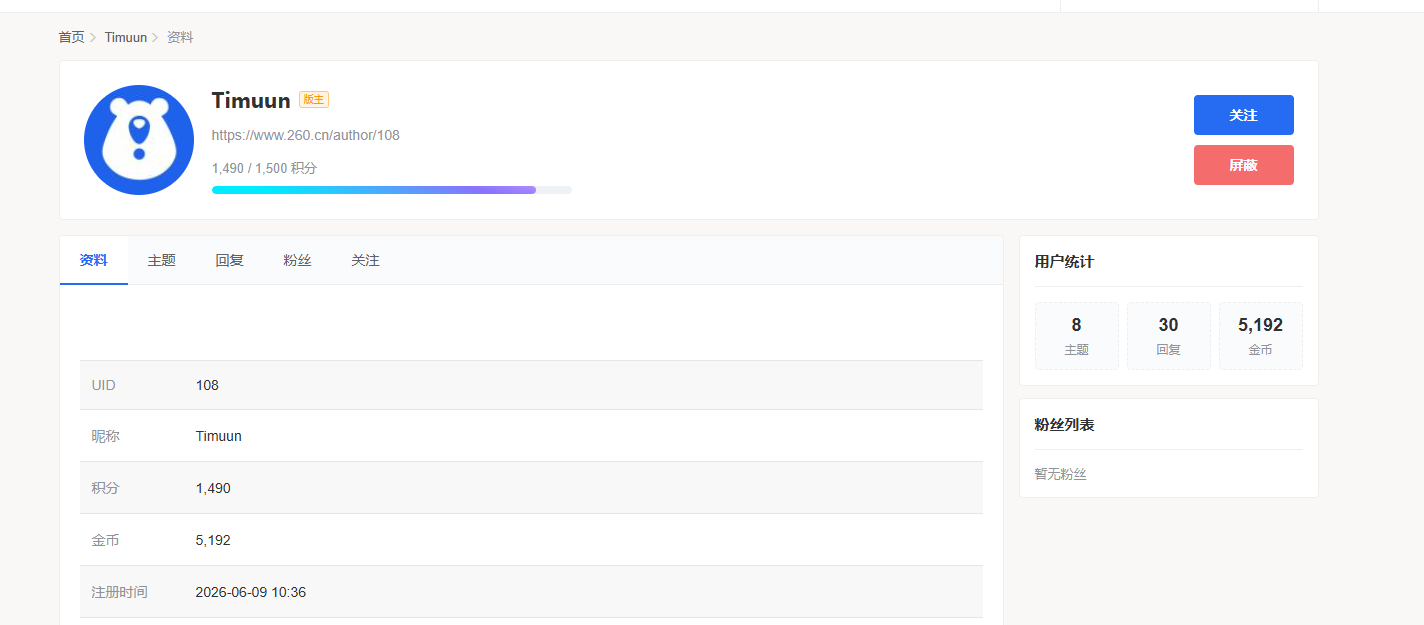The image size is (1424, 625).
Task: Click the 资料 breadcrumb item
Action: pos(180,37)
